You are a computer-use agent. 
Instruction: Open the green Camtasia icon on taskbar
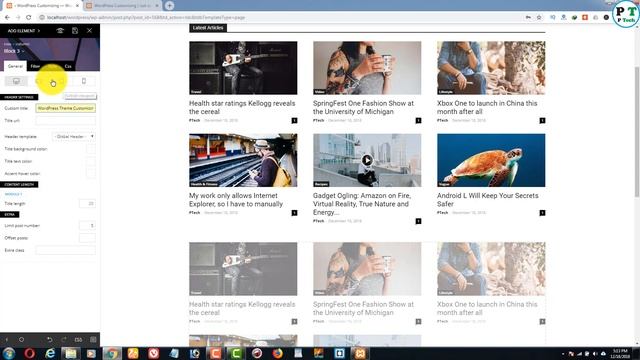(236, 353)
